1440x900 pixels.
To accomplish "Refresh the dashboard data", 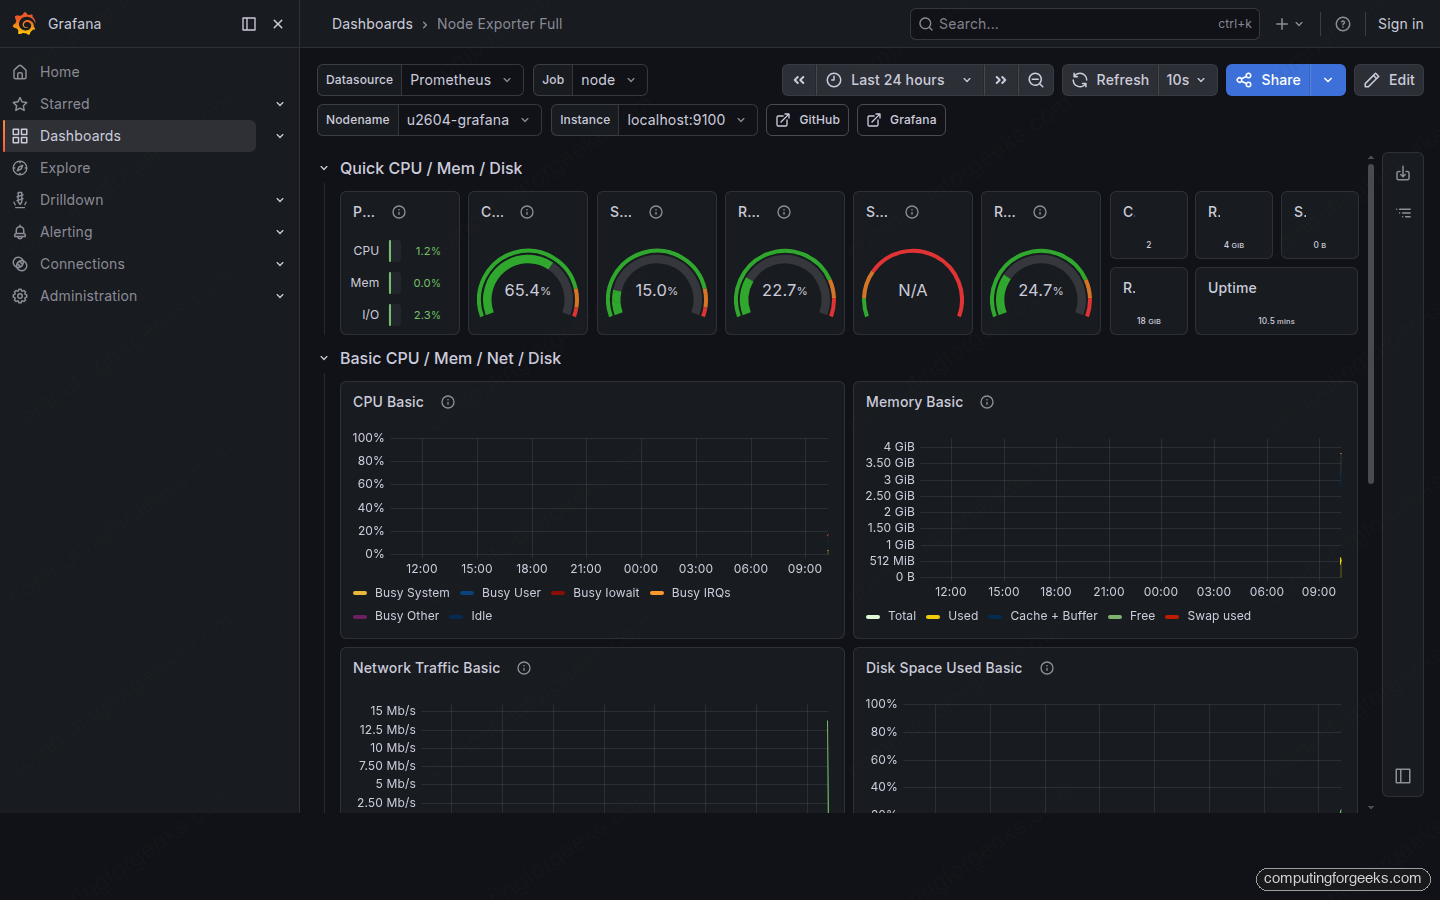I will pos(1110,80).
